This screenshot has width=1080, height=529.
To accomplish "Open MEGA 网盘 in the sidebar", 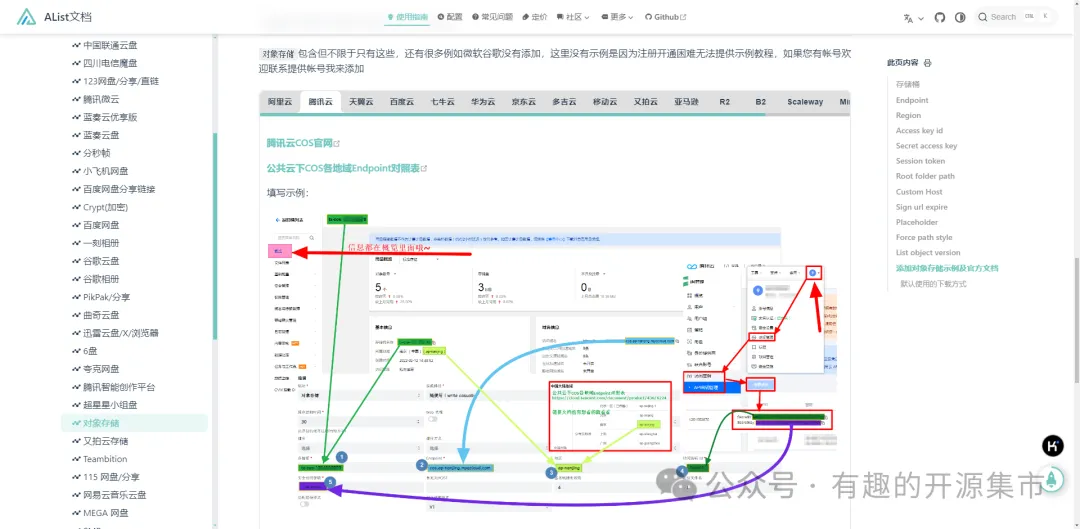I will [105, 512].
